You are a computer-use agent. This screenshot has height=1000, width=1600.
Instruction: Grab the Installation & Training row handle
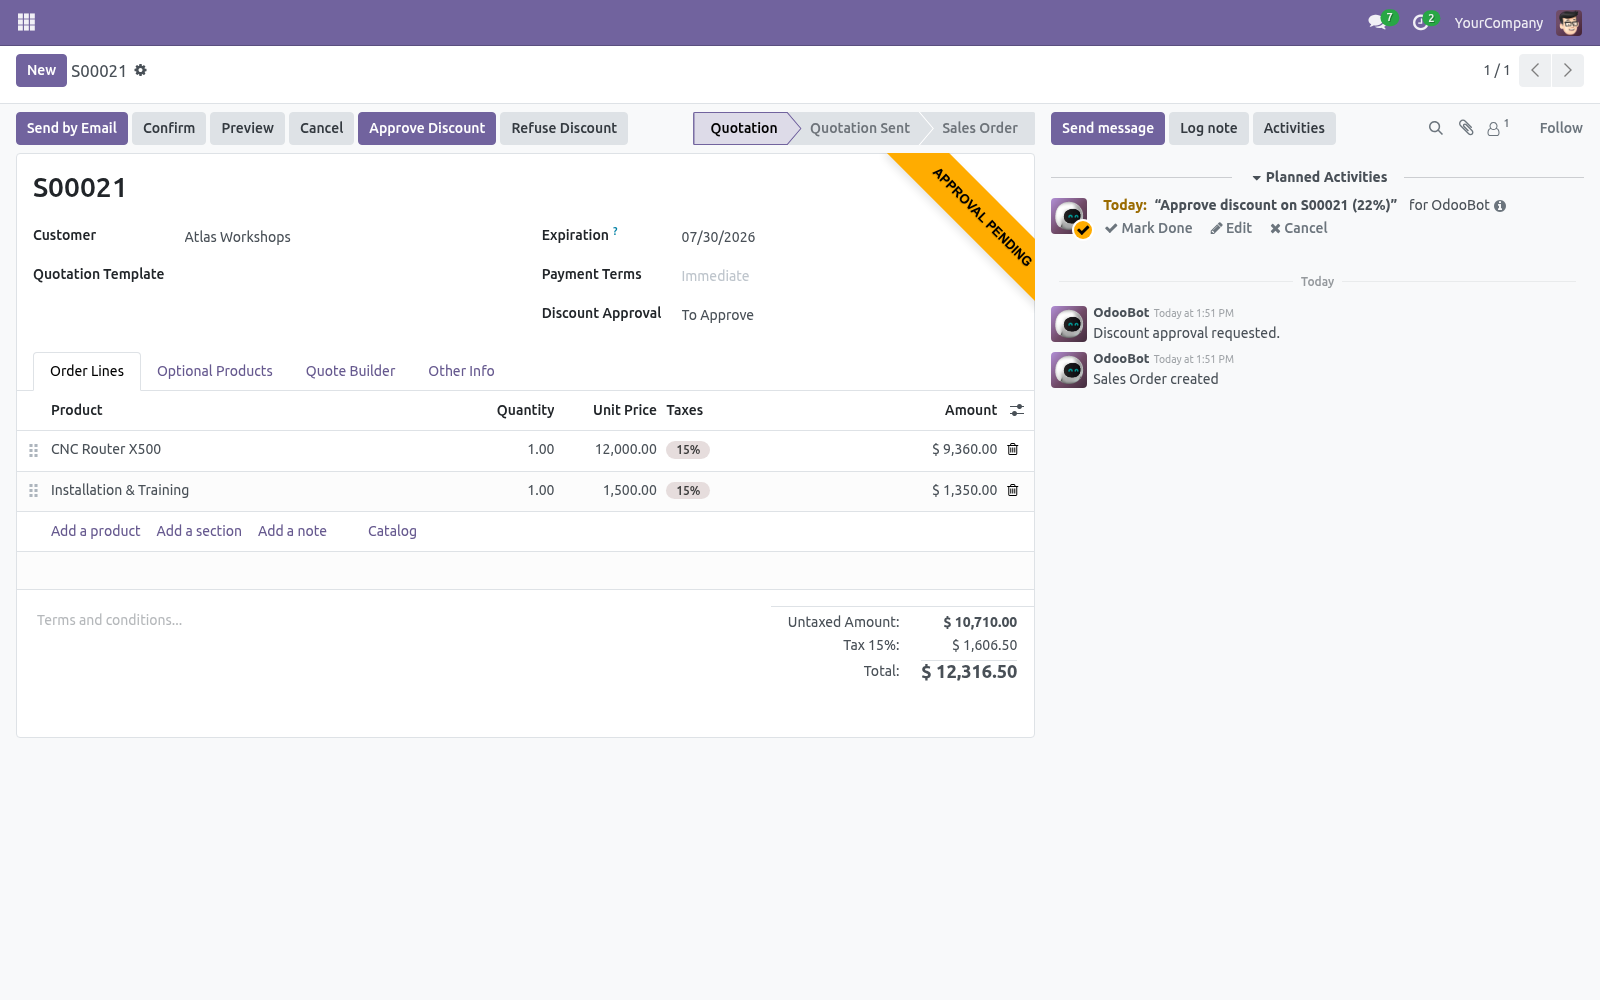[x=33, y=491]
